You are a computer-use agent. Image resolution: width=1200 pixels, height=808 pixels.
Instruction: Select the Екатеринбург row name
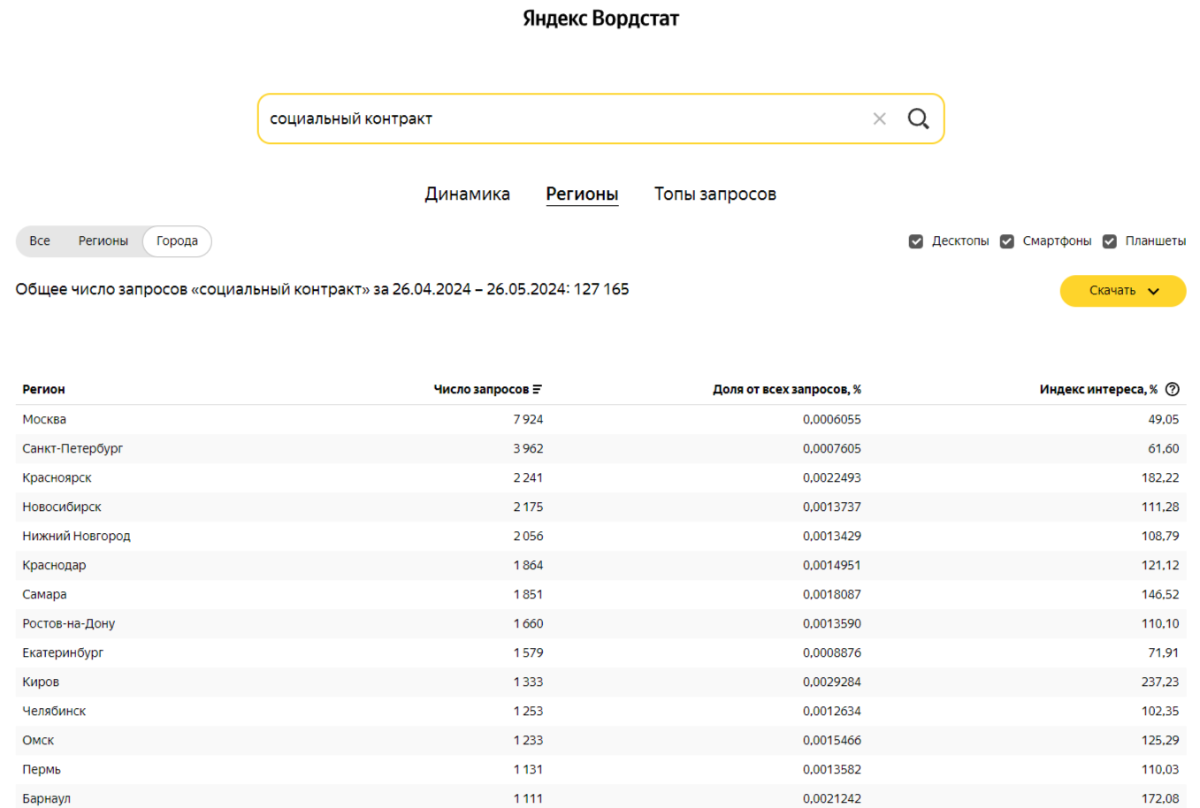click(x=63, y=652)
